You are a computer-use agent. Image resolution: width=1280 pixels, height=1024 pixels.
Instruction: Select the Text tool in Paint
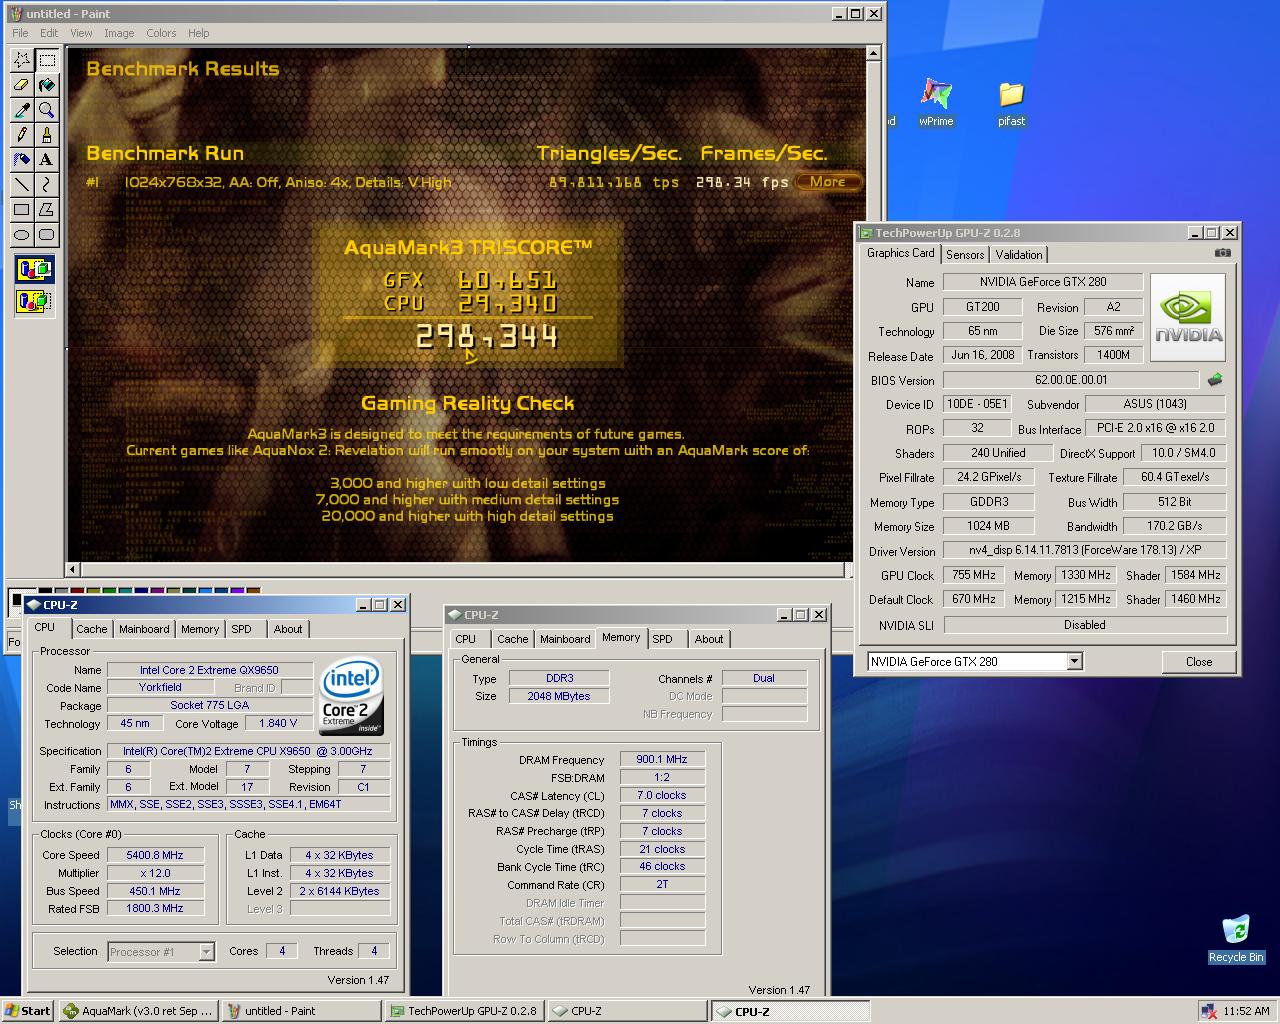click(46, 160)
